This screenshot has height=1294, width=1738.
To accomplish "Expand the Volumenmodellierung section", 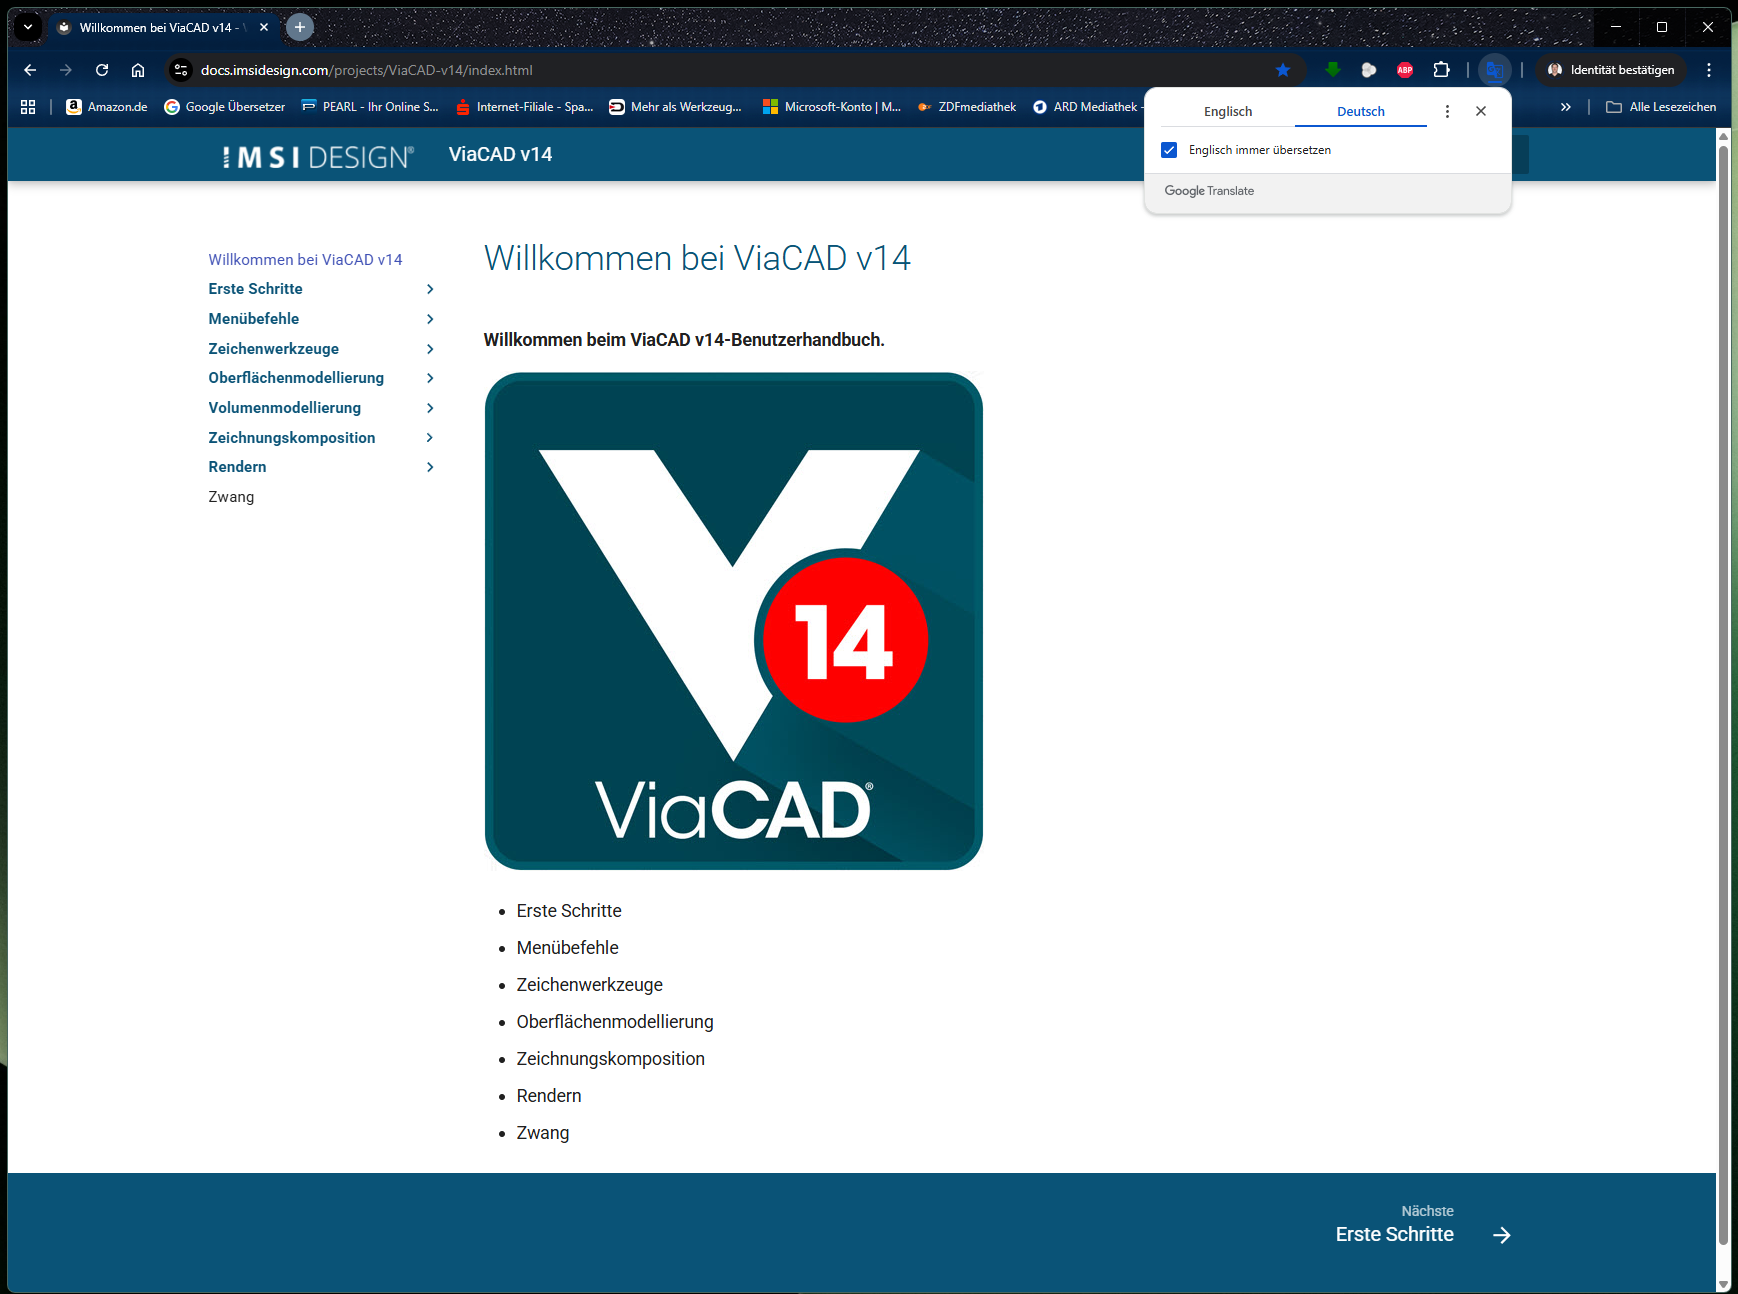I will 430,408.
